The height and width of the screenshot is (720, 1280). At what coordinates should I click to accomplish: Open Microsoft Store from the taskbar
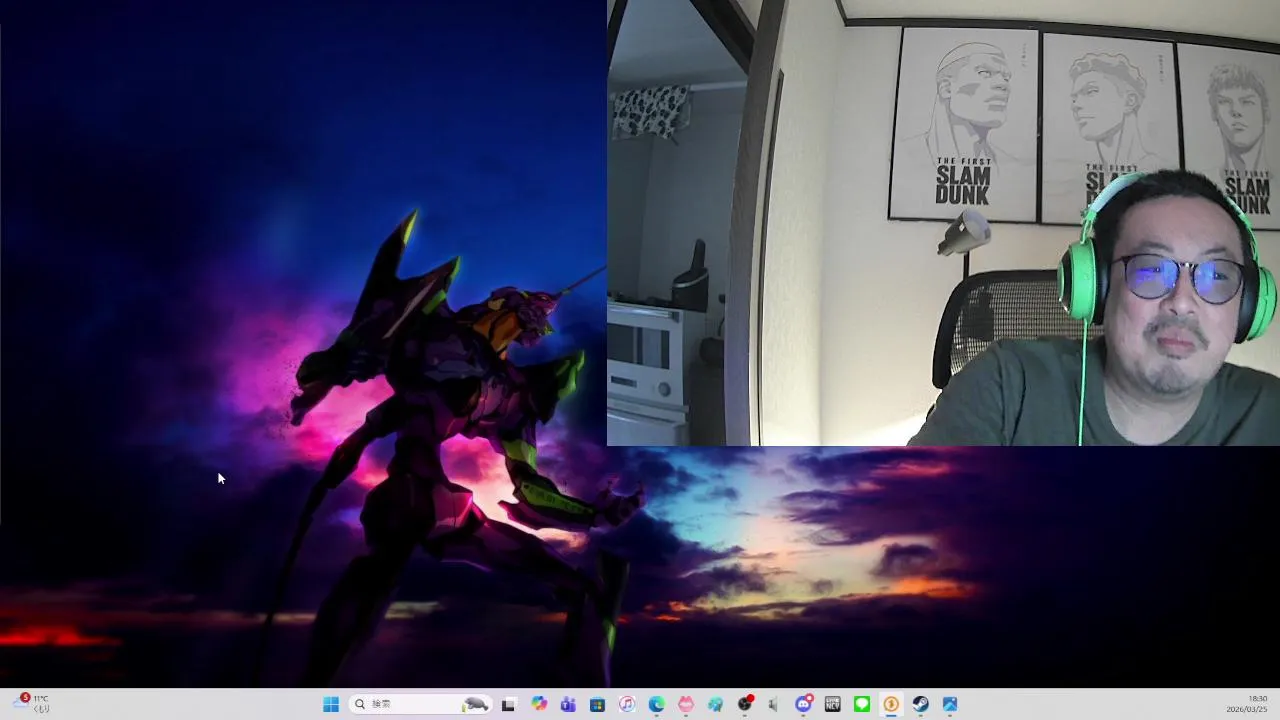597,704
